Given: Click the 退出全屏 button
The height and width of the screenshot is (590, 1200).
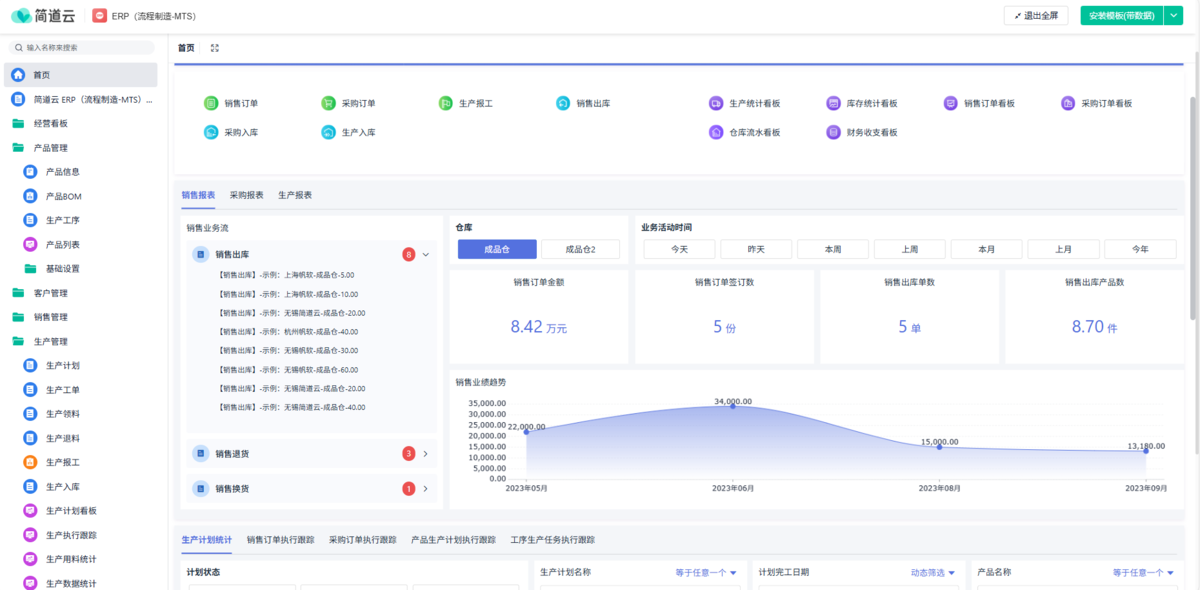Looking at the screenshot, I should coord(1036,16).
